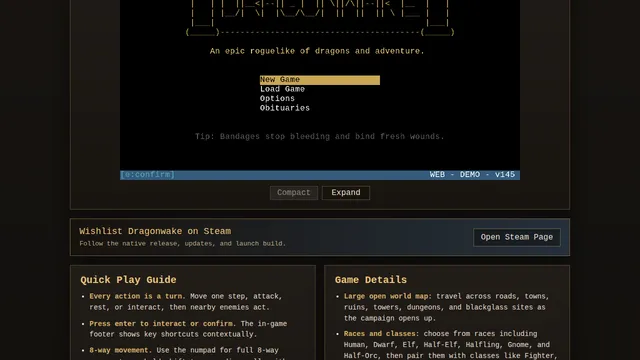Click 'Every action is a turn' text

(137, 296)
